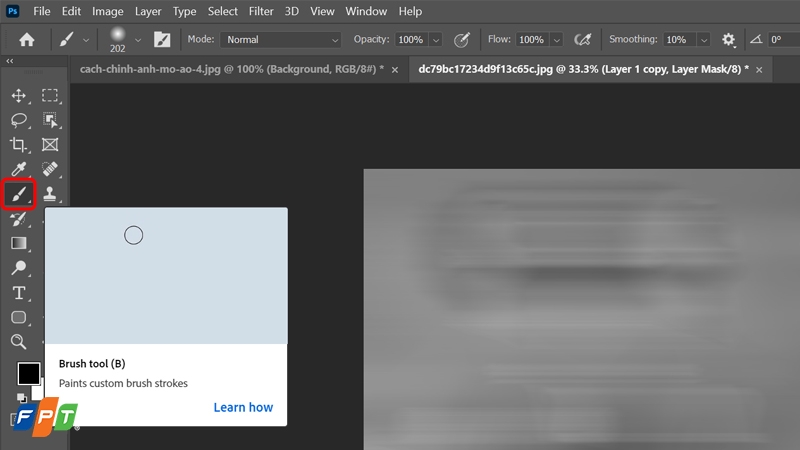
Task: Open the View menu
Action: [322, 11]
